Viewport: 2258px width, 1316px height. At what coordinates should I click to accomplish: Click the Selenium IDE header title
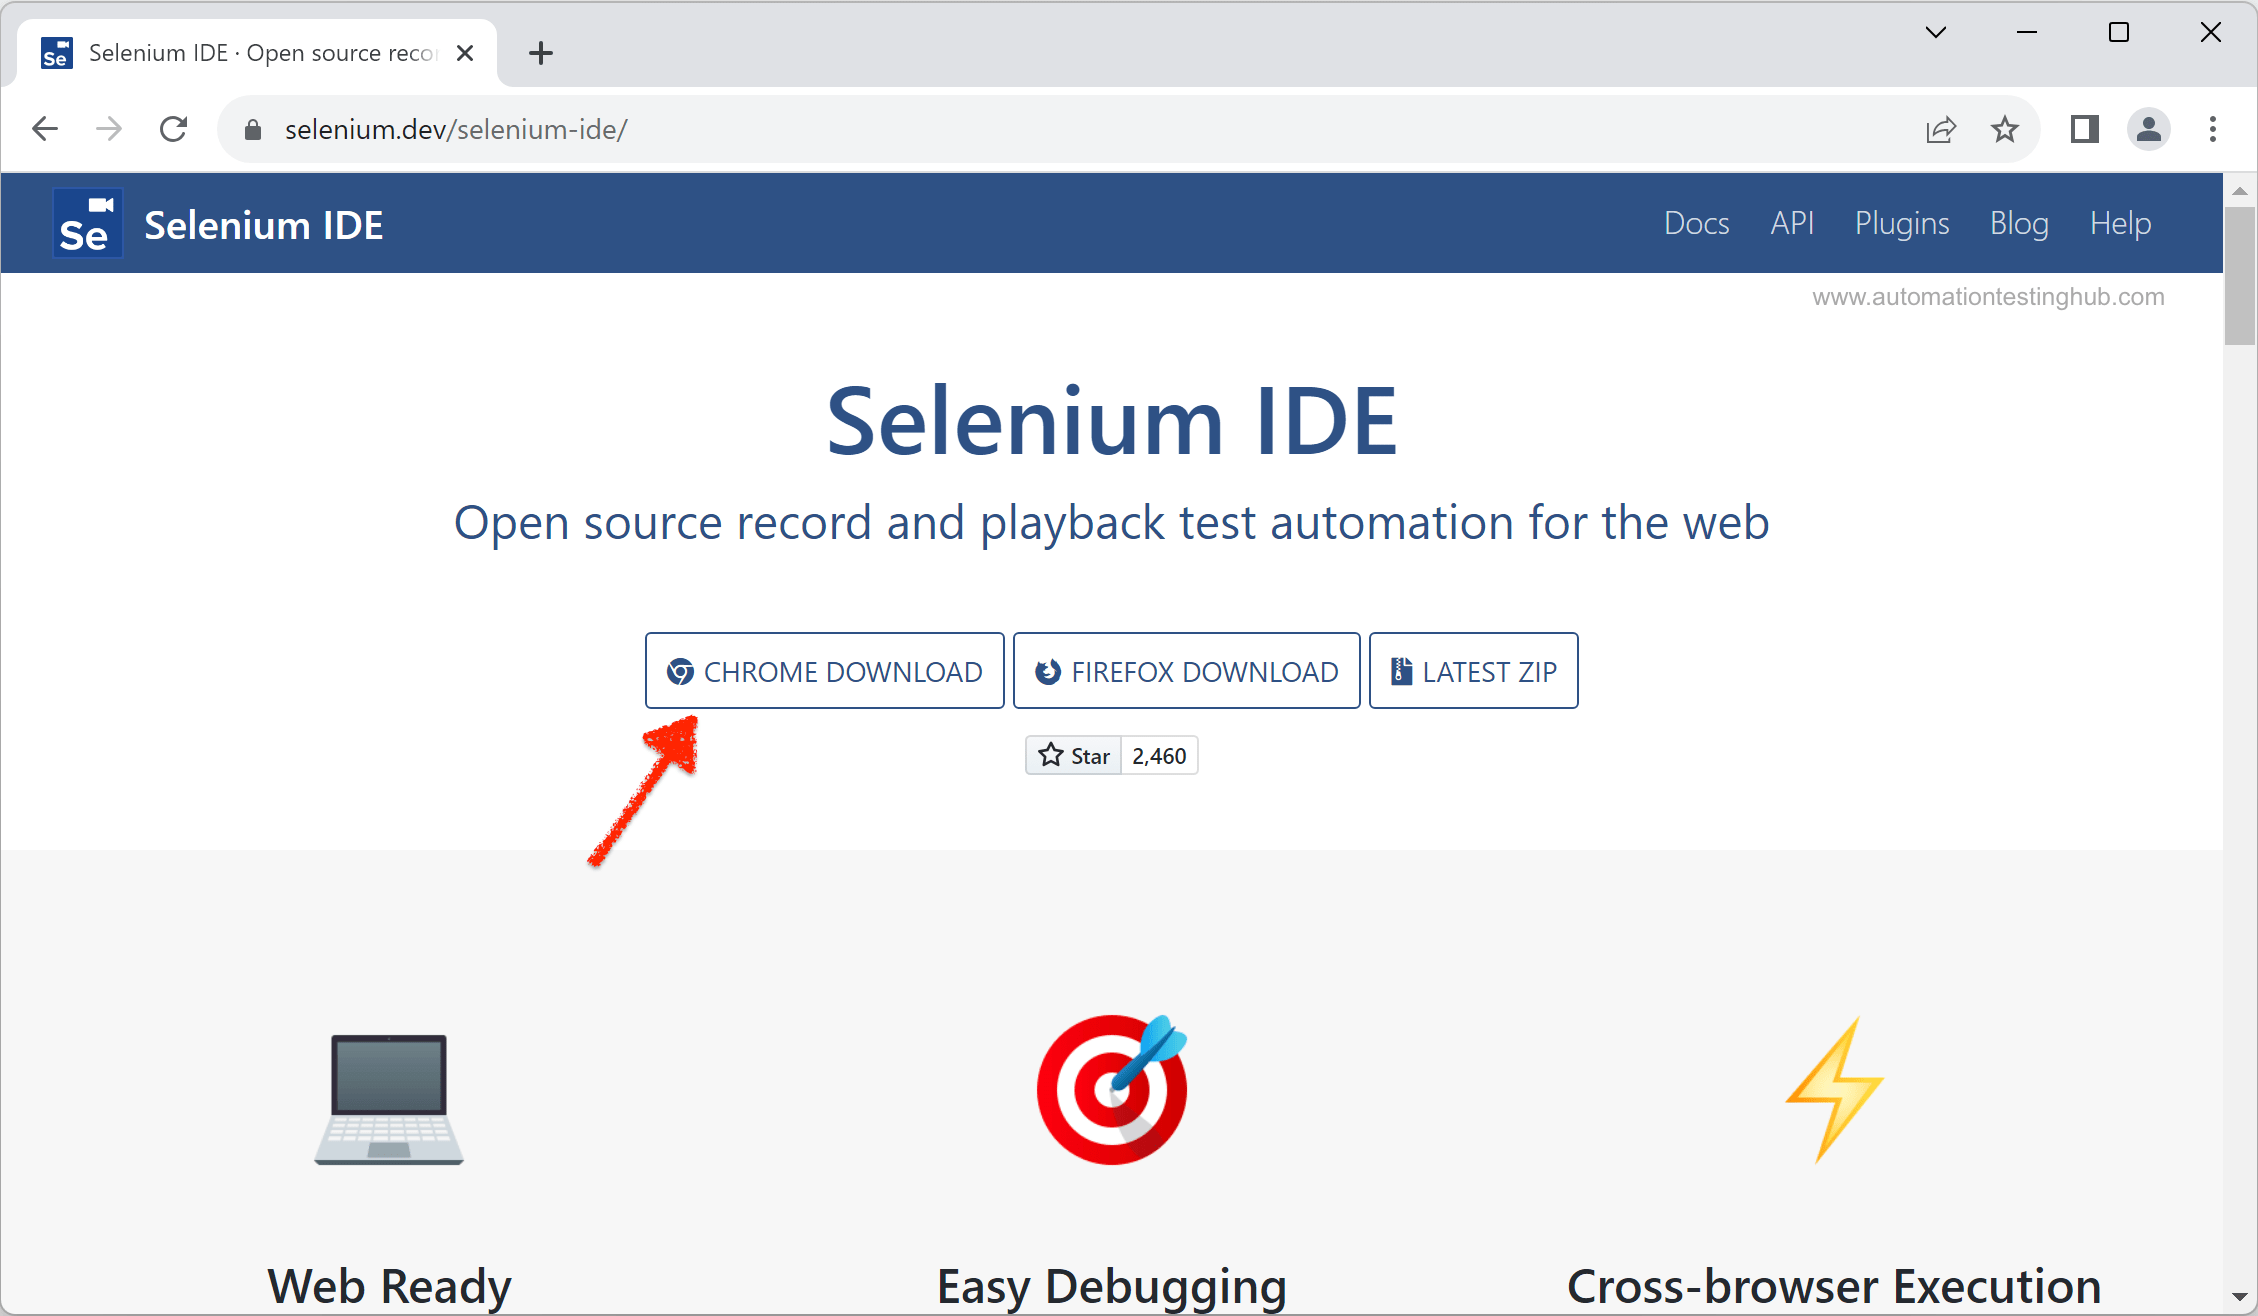[x=264, y=225]
